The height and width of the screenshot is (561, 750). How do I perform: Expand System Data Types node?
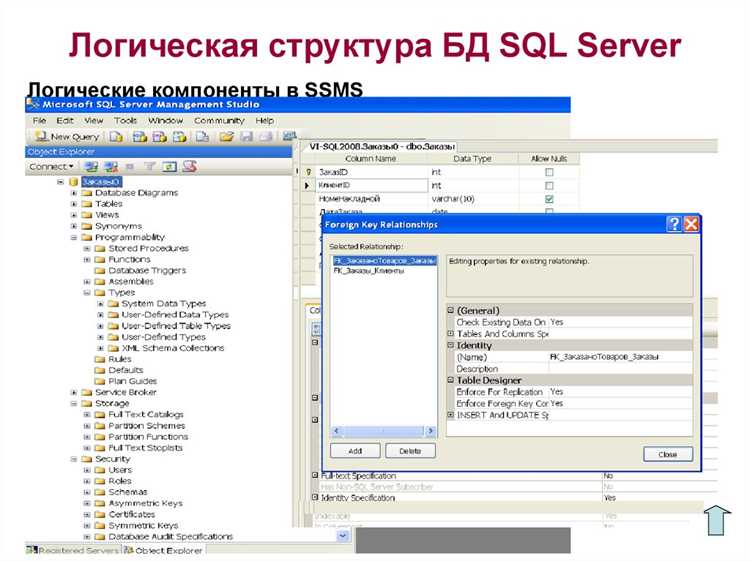click(x=100, y=304)
